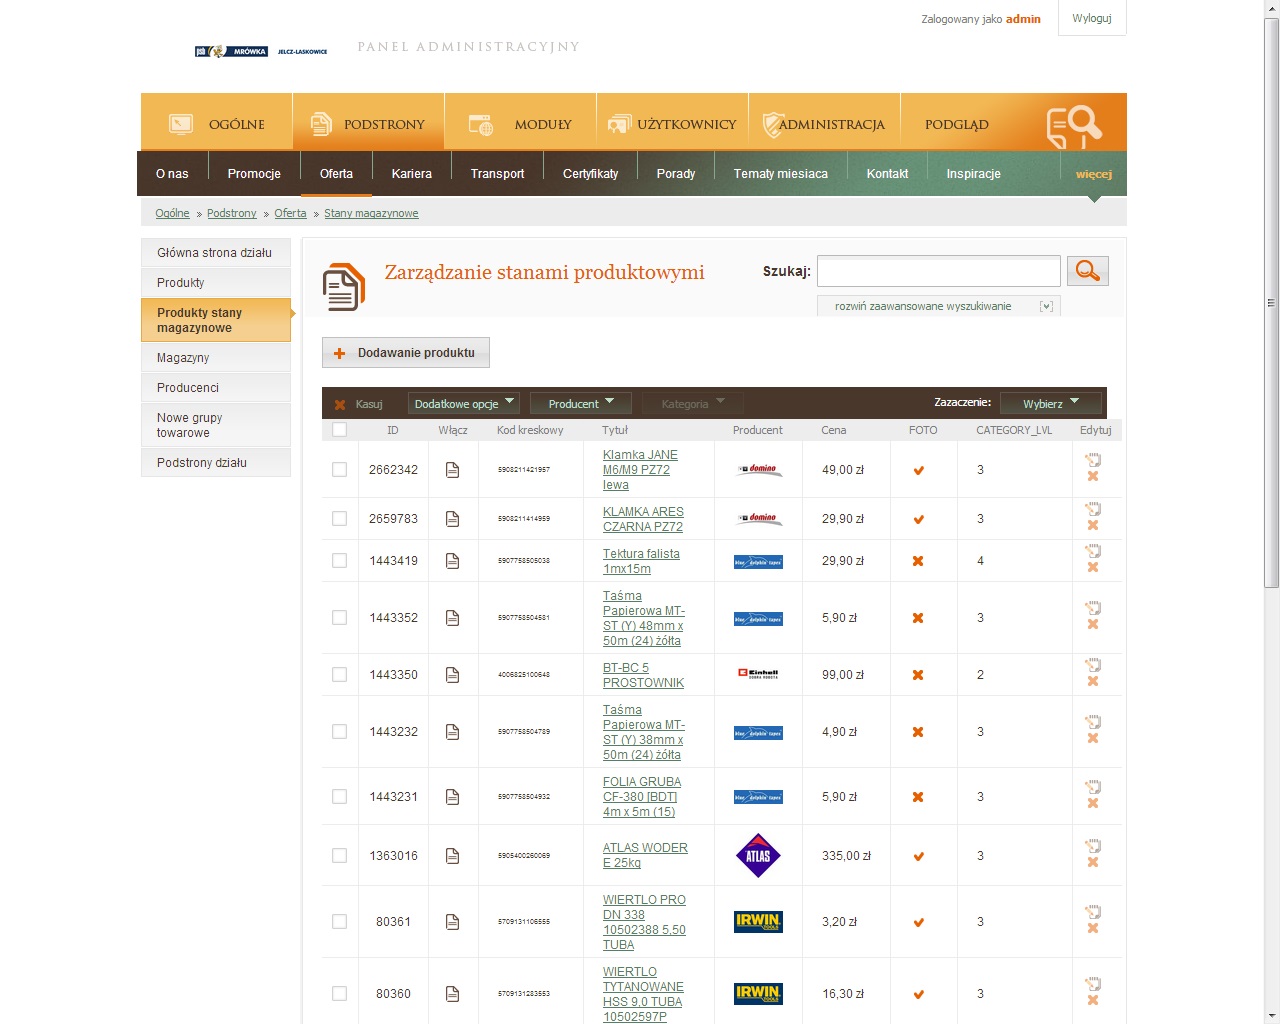Check the select-all checkbox in table header

[339, 430]
